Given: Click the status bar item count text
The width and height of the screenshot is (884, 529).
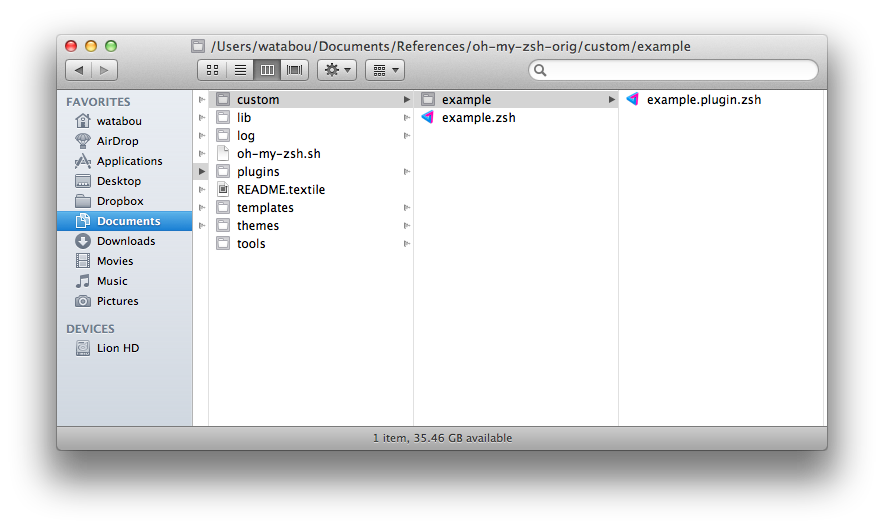Looking at the screenshot, I should pyautogui.click(x=443, y=438).
